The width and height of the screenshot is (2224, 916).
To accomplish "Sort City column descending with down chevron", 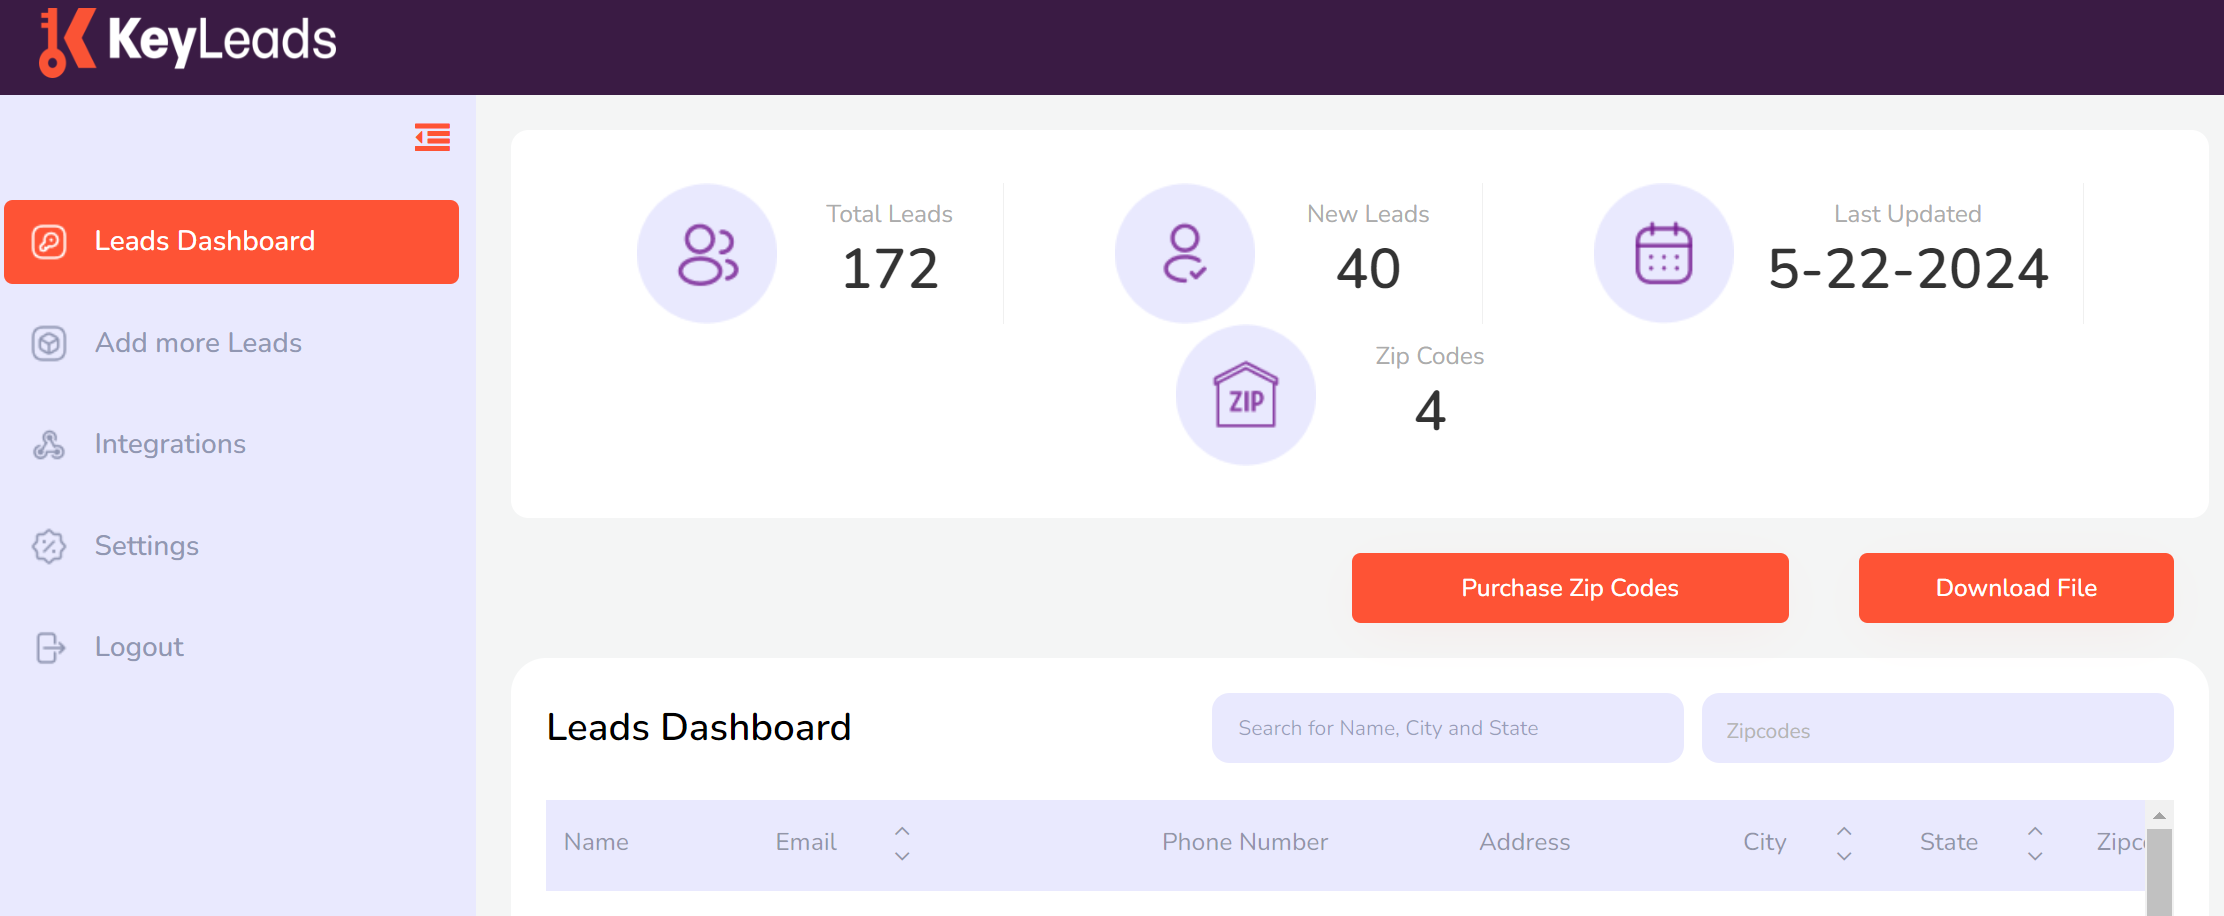I will (1843, 856).
